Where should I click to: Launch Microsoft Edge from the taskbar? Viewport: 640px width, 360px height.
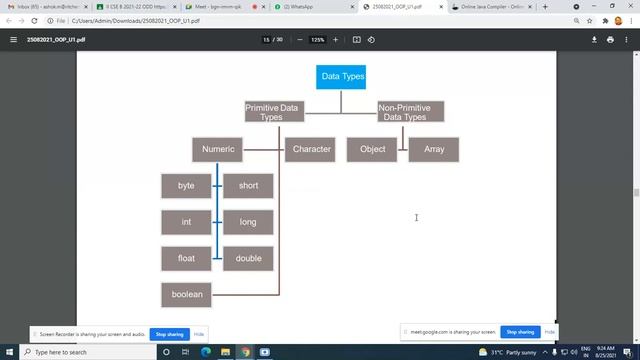(x=205, y=352)
